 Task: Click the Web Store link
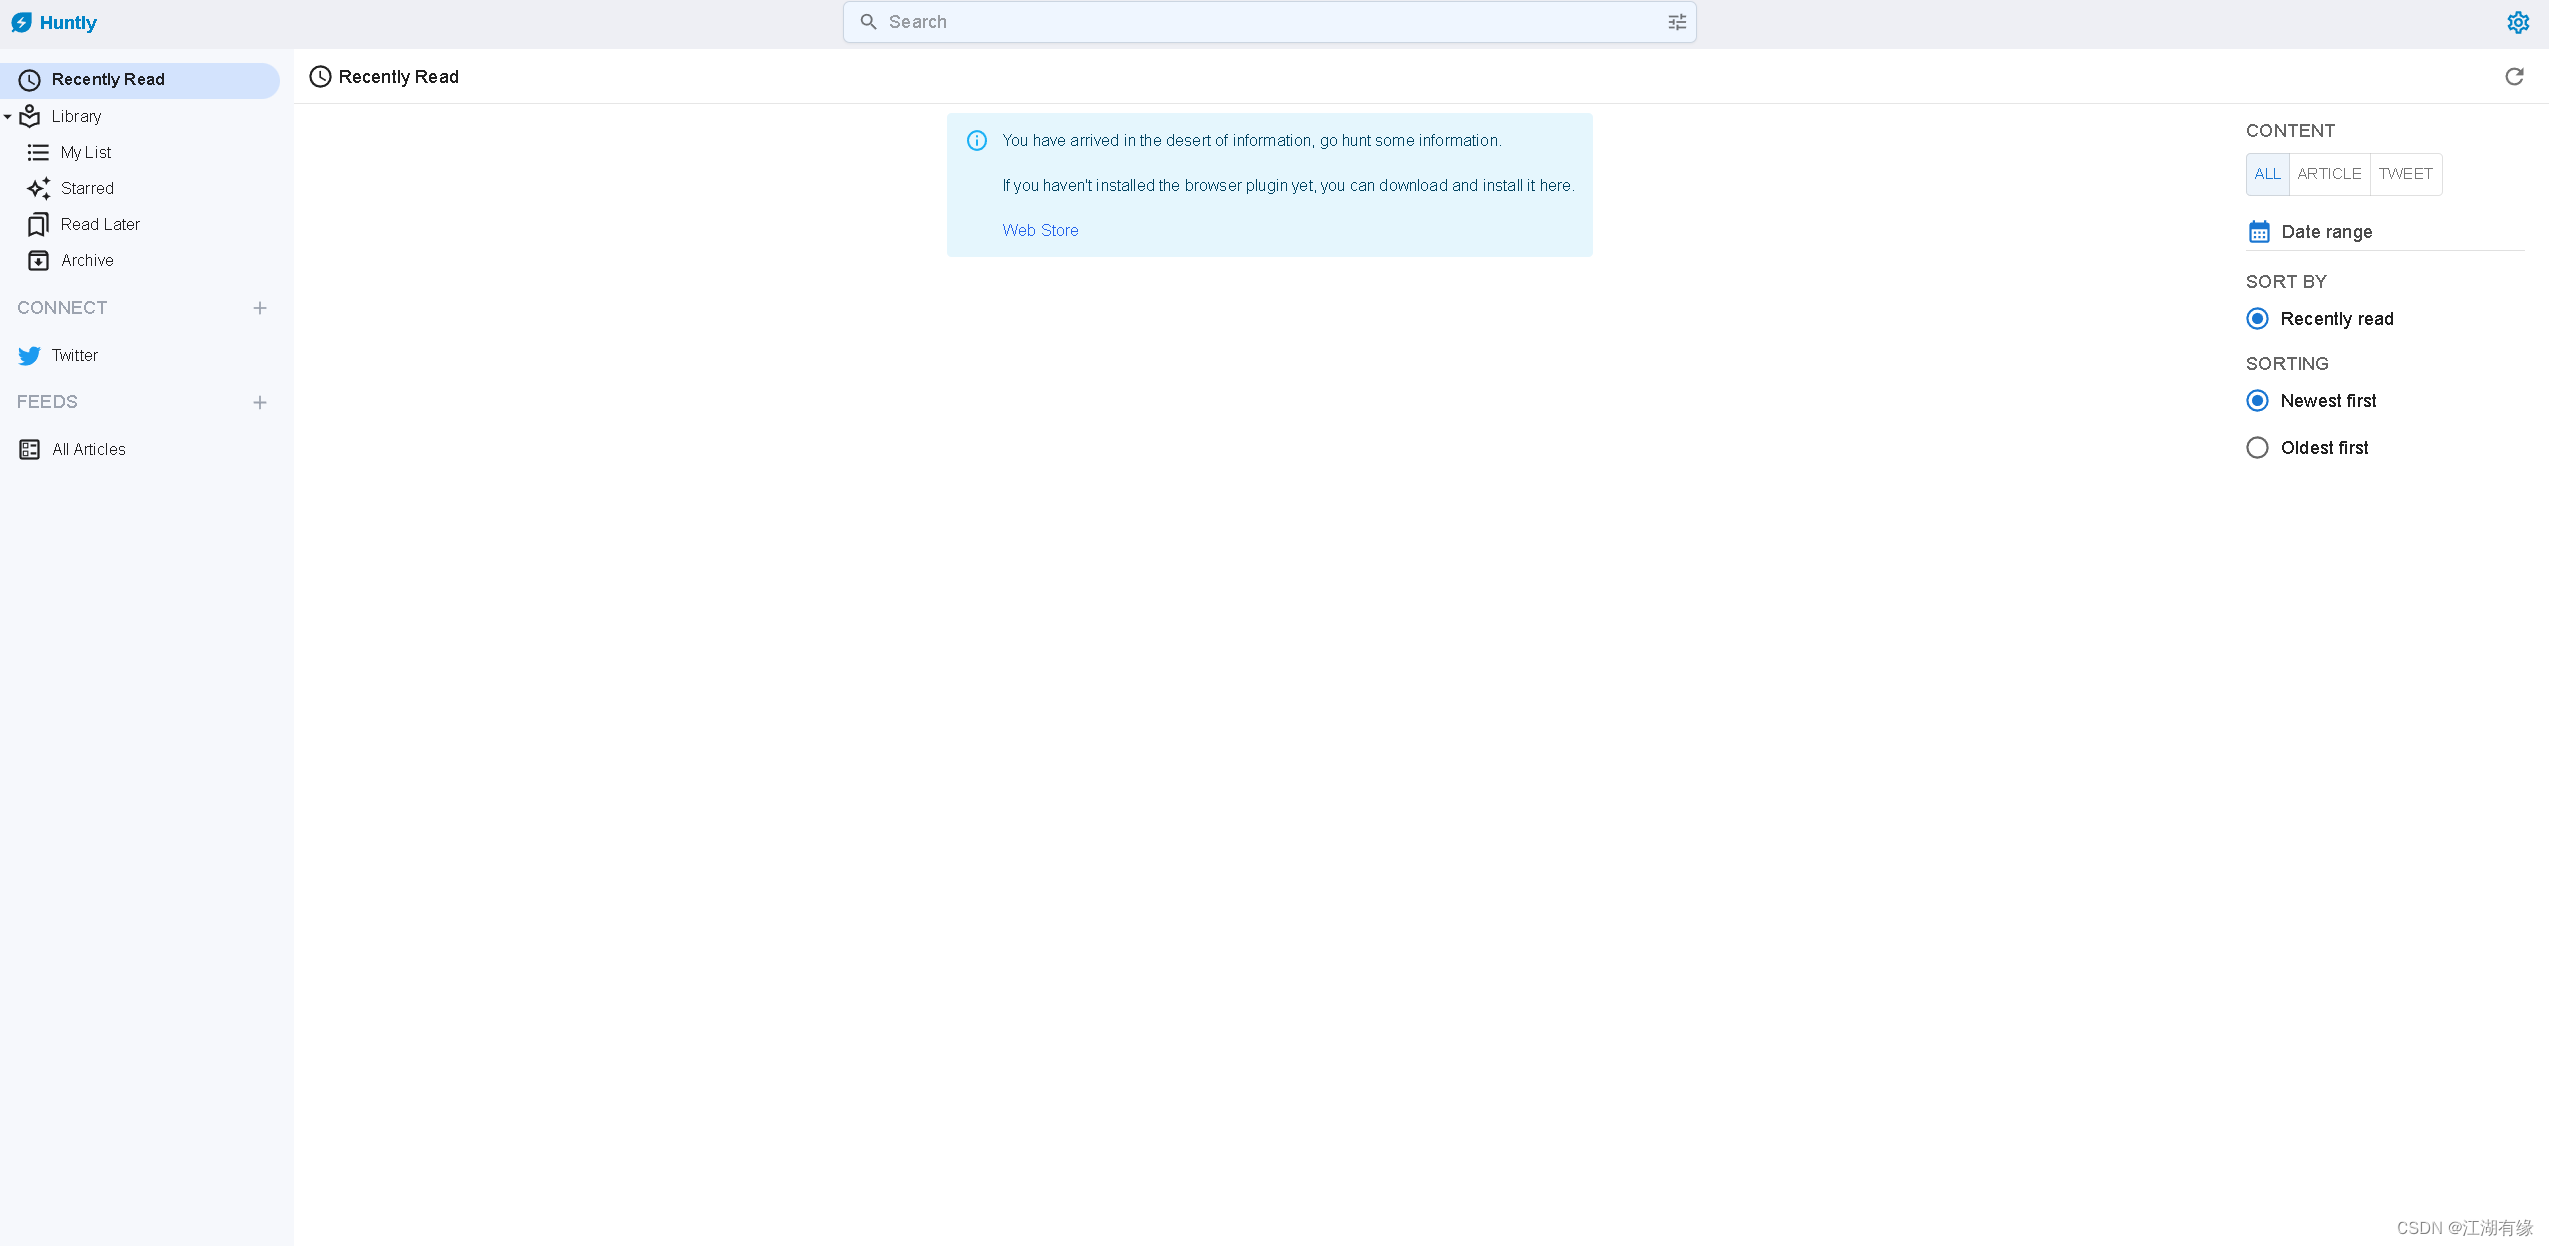1039,229
